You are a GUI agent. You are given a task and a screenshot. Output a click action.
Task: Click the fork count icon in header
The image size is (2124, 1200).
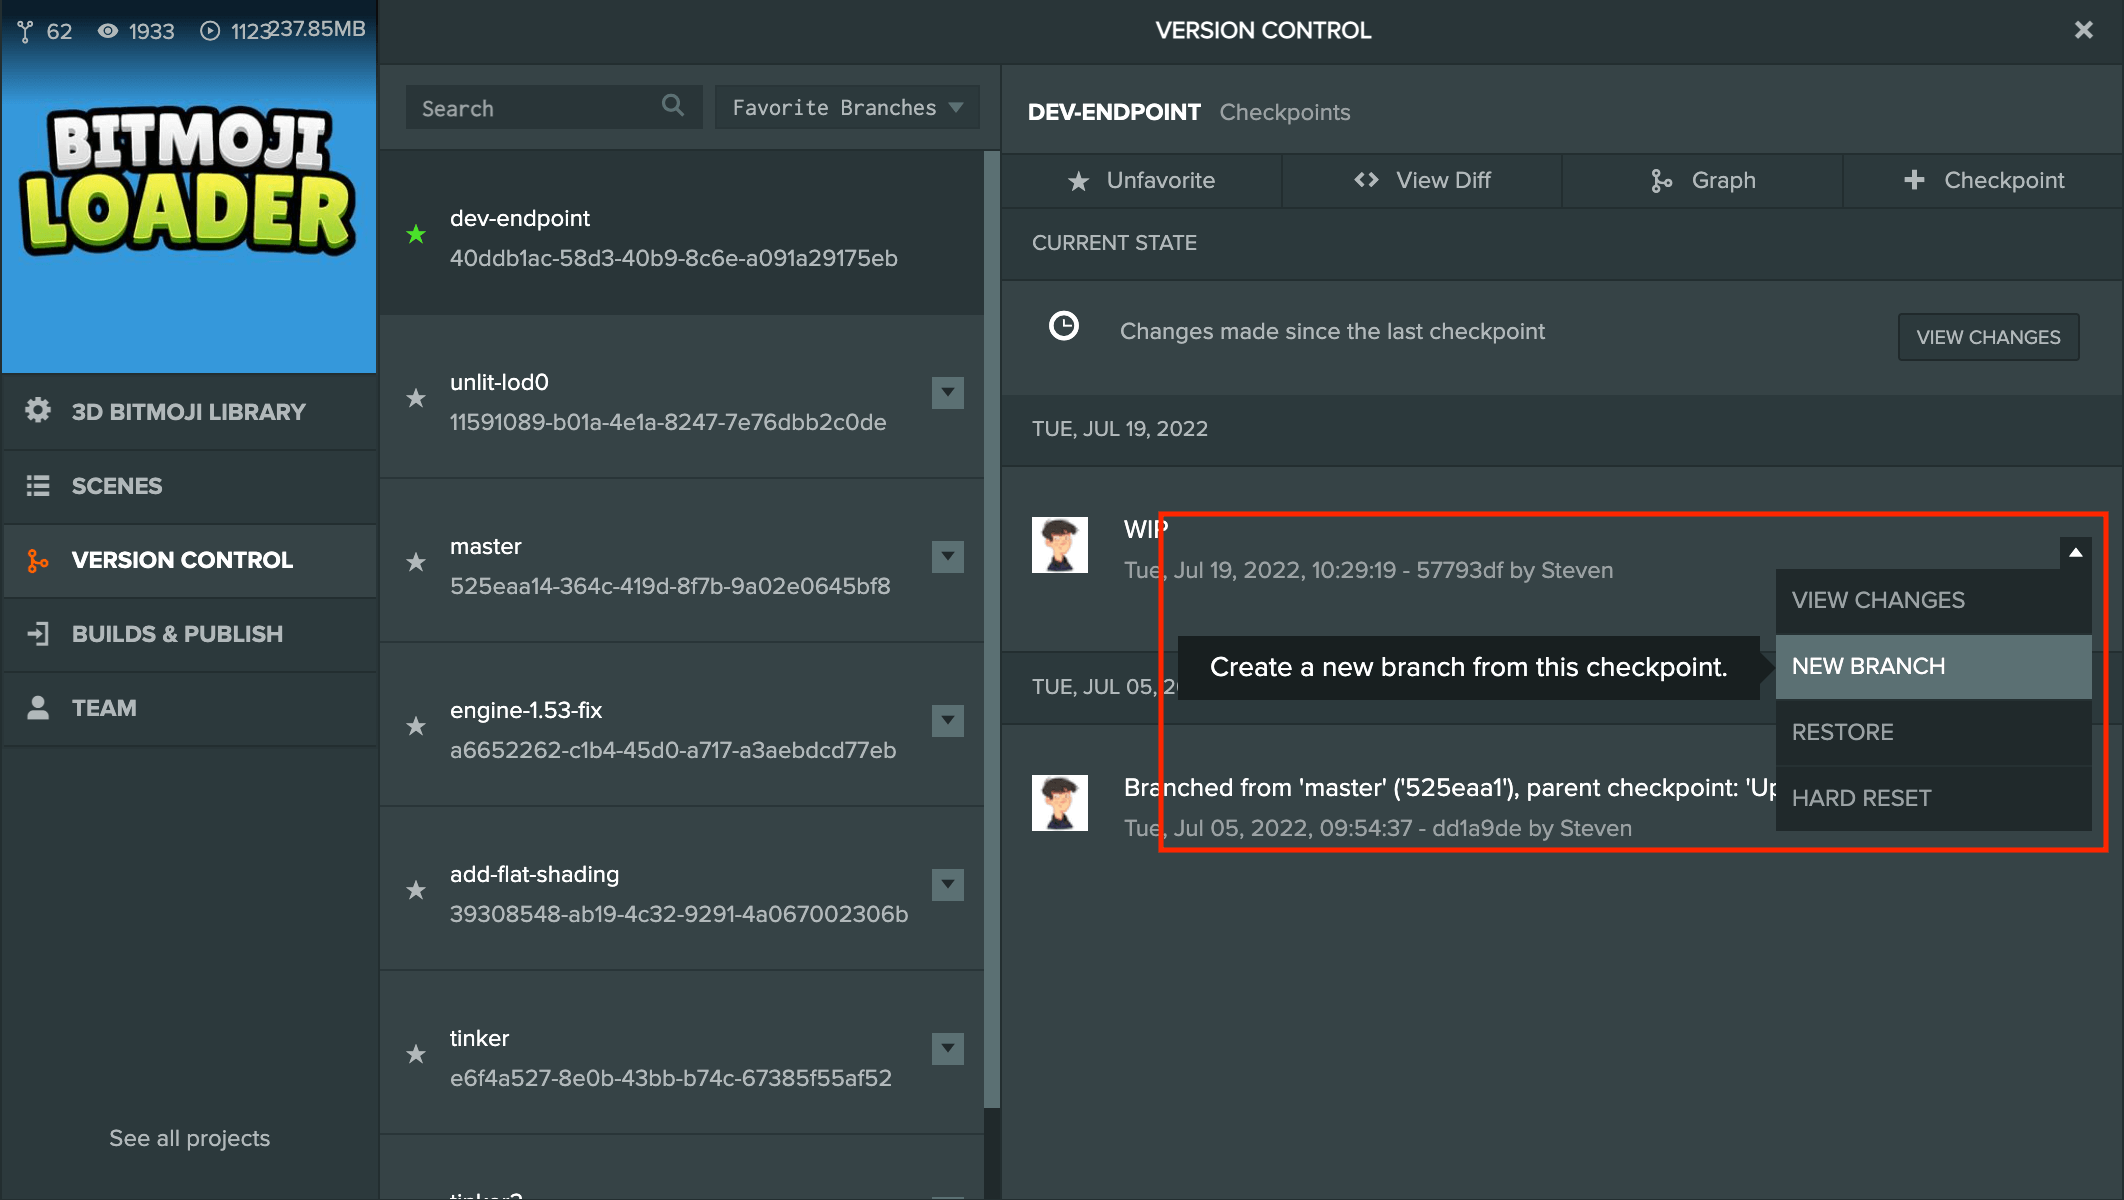pos(25,31)
